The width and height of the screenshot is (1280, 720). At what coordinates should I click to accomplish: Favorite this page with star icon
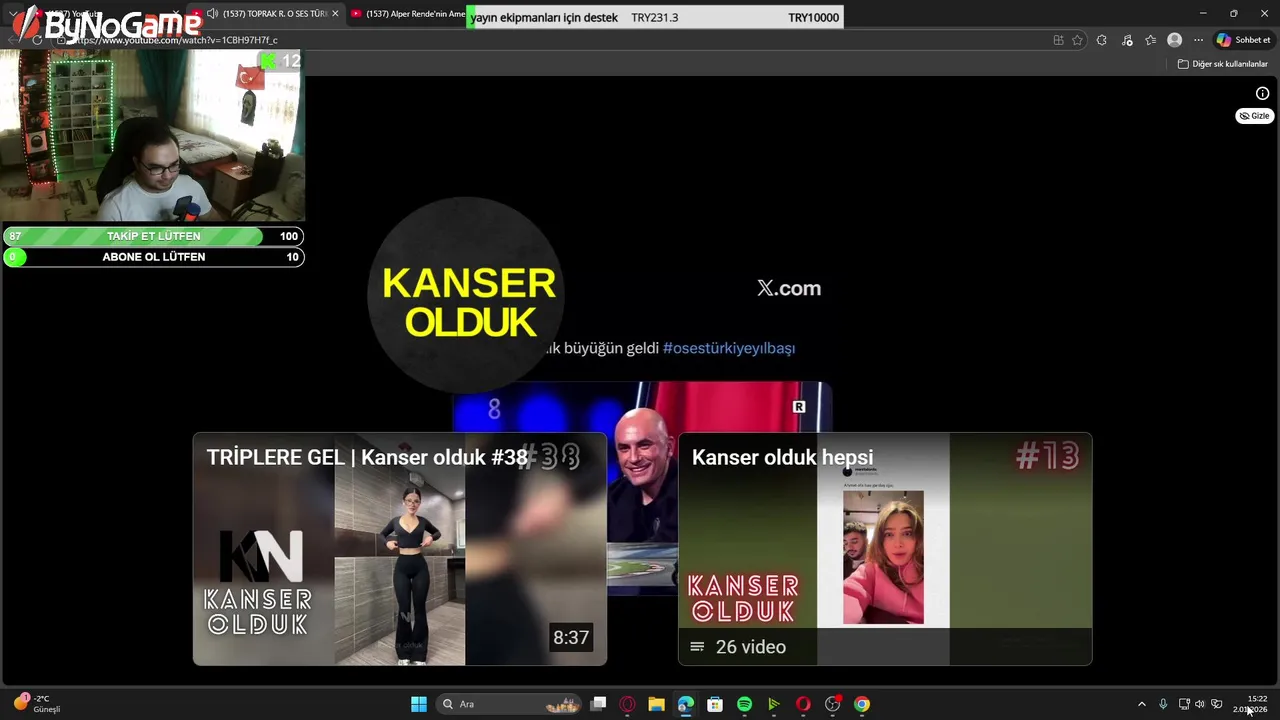pyautogui.click(x=1077, y=40)
